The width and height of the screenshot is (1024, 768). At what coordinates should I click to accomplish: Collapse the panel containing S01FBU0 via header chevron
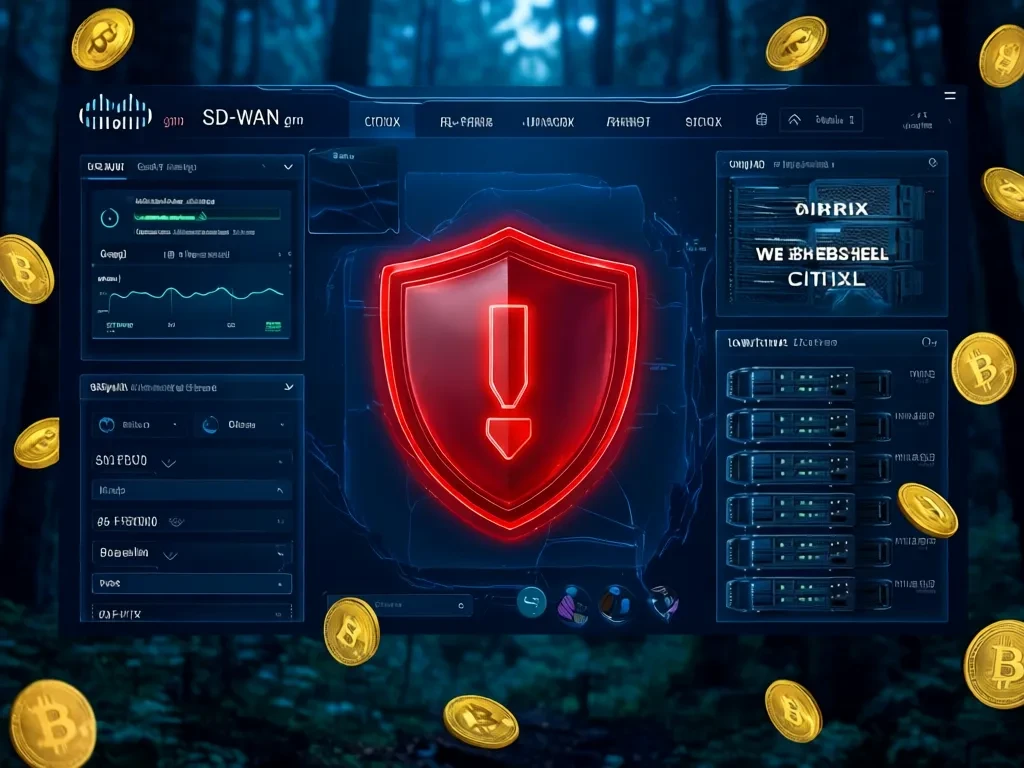[x=289, y=387]
